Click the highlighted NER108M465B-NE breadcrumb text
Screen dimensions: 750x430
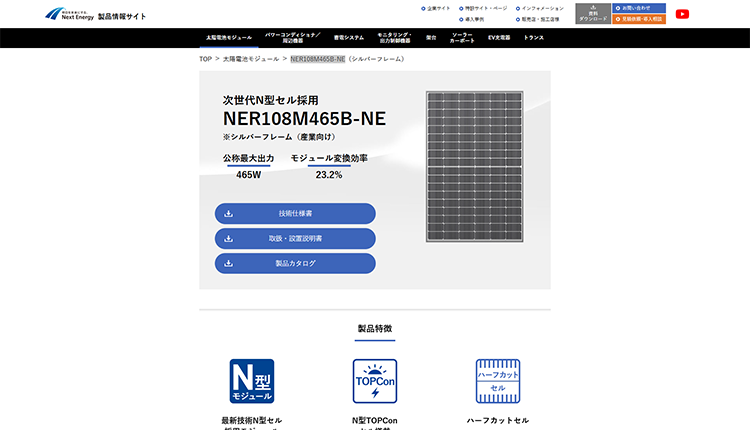pyautogui.click(x=318, y=59)
